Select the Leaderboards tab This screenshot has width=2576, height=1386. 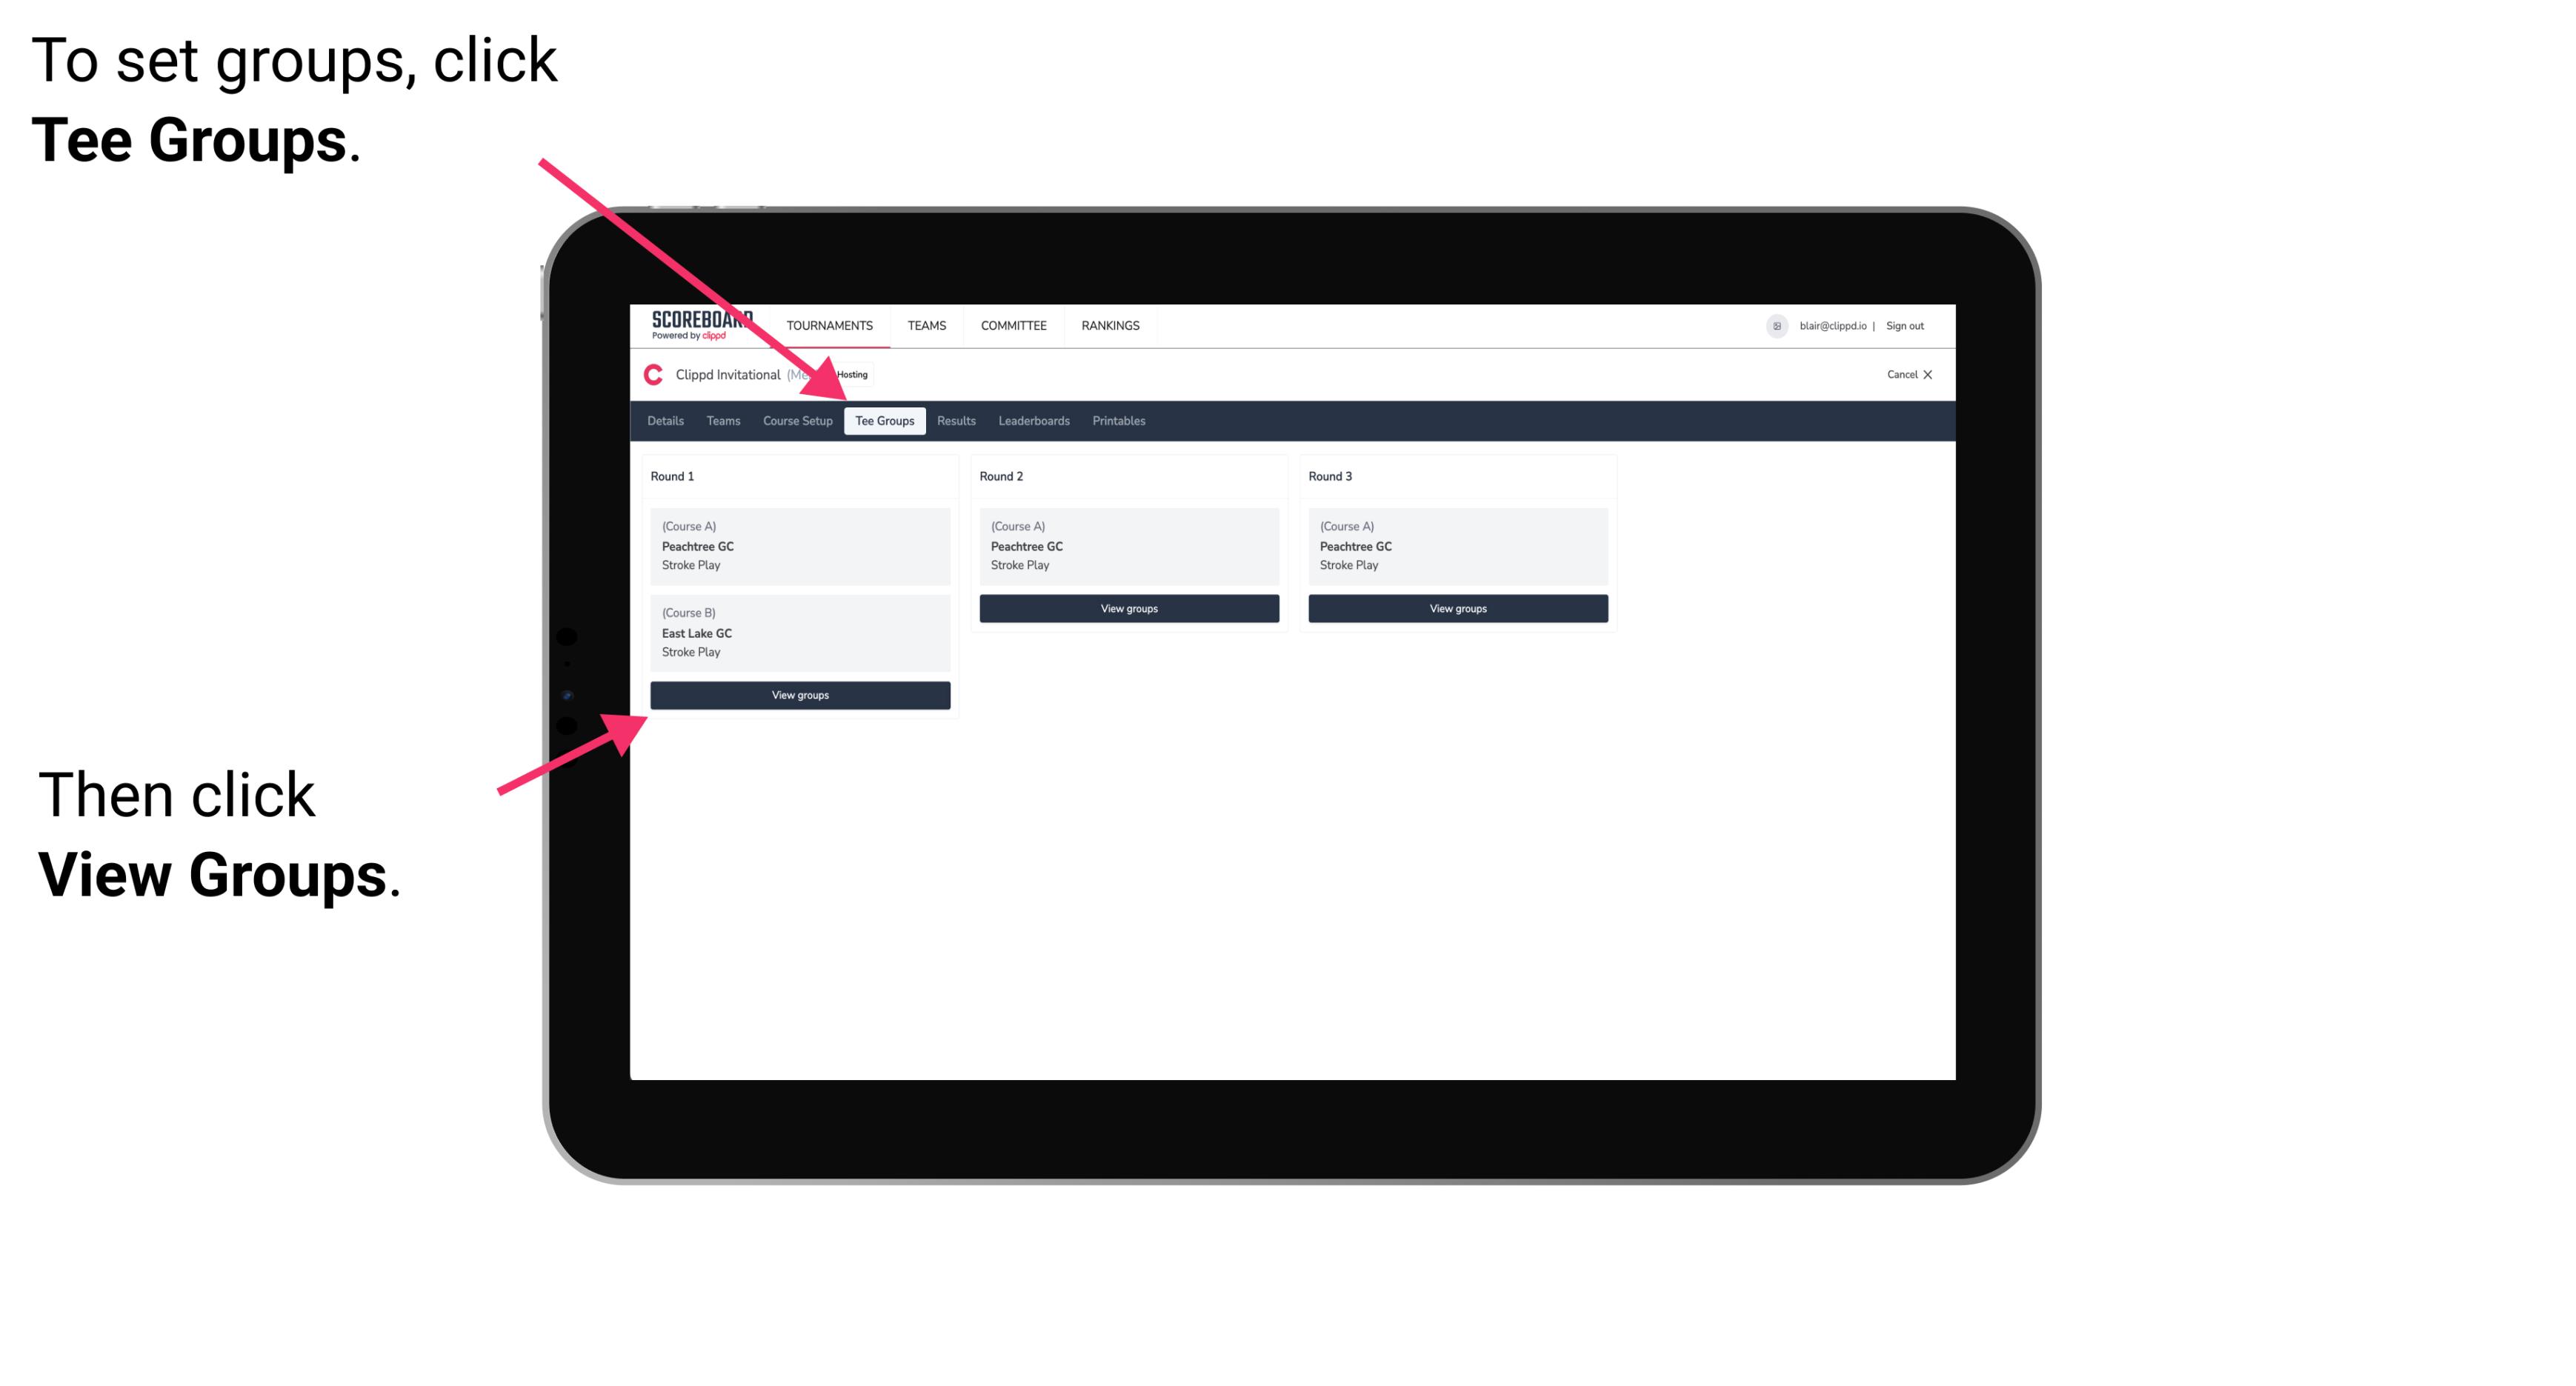pos(1031,420)
